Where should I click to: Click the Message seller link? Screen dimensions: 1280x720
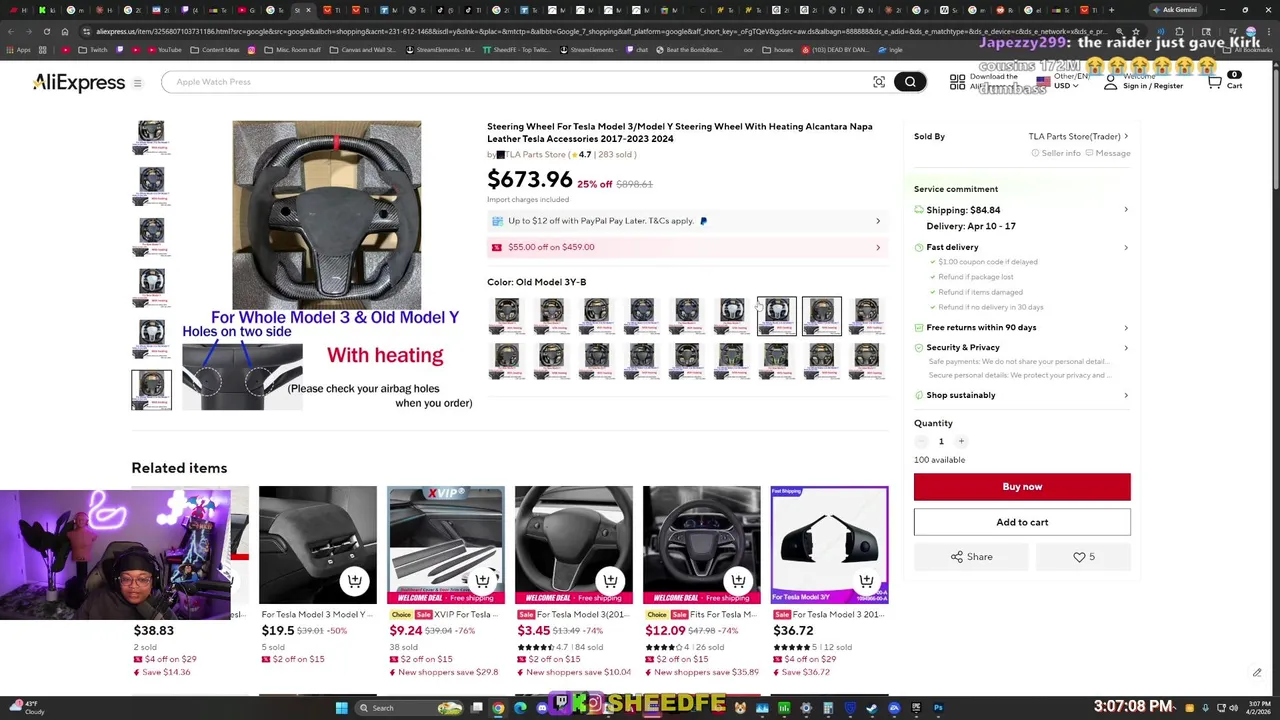click(x=1107, y=153)
